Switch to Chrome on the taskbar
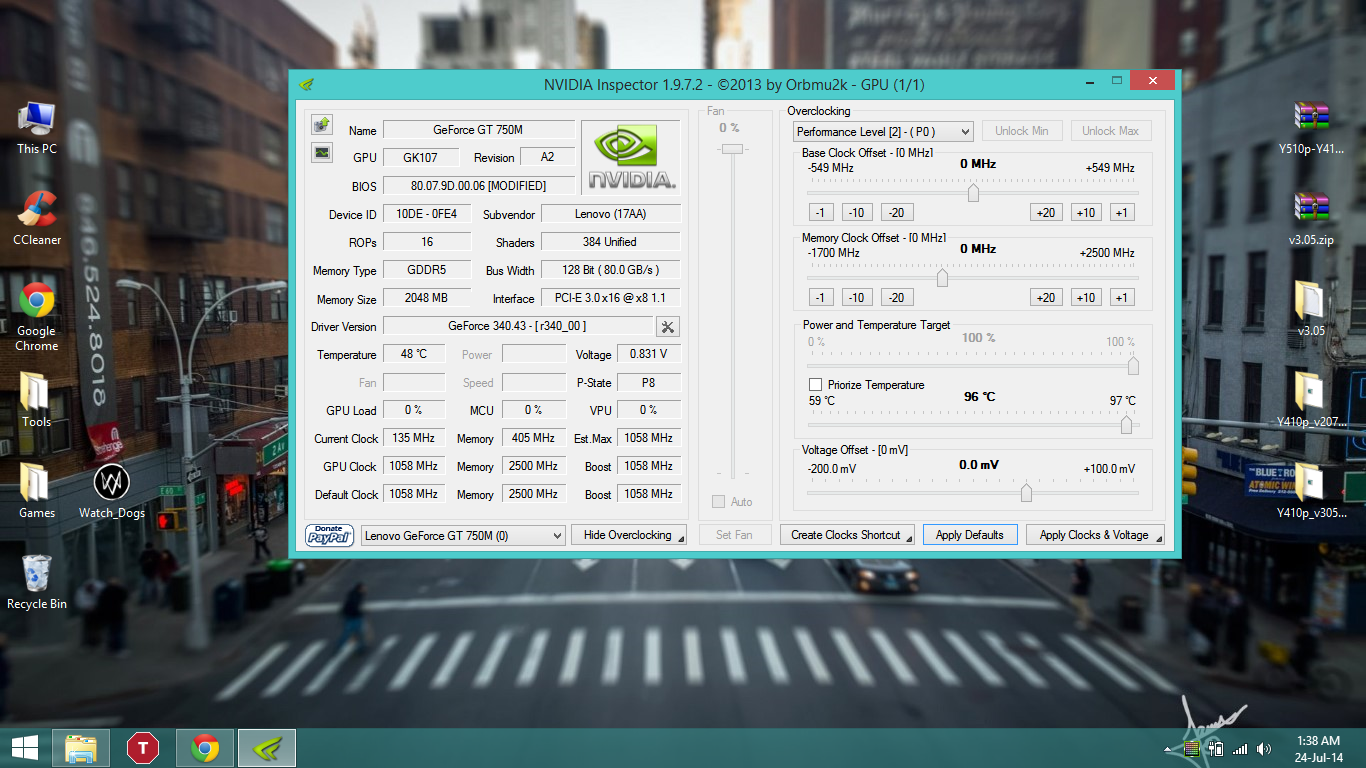This screenshot has width=1366, height=768. point(205,748)
